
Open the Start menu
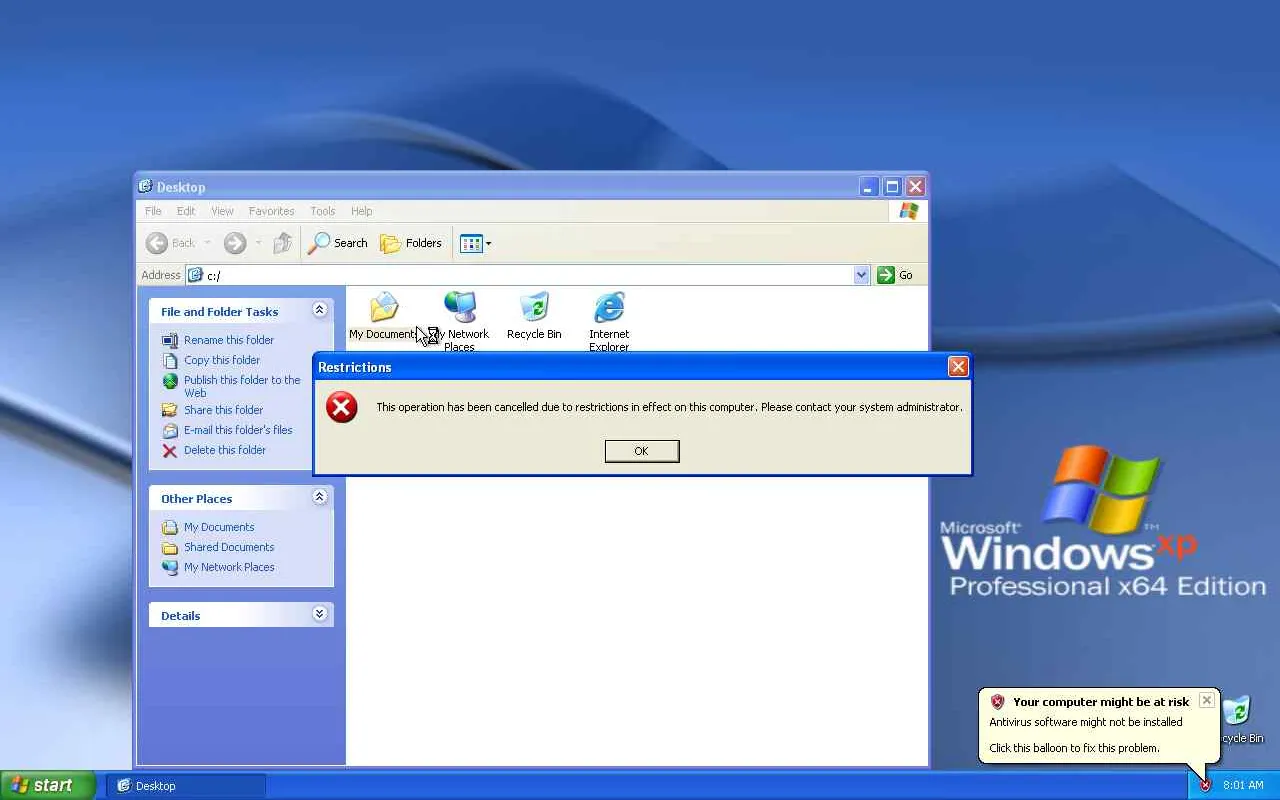click(48, 785)
